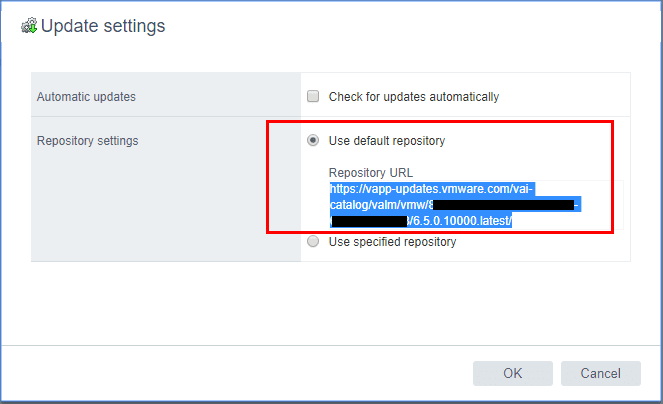Click the Update settings title text

tap(103, 26)
